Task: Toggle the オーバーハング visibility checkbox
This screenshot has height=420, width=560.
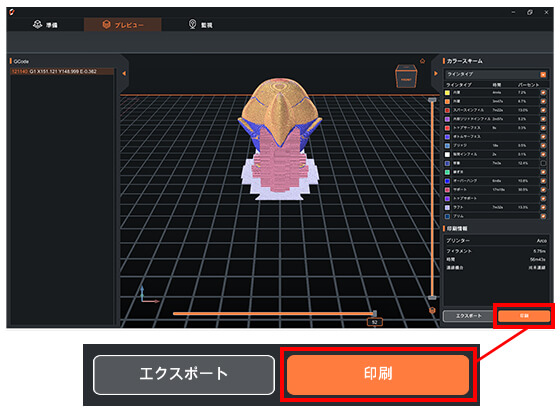Action: (543, 181)
